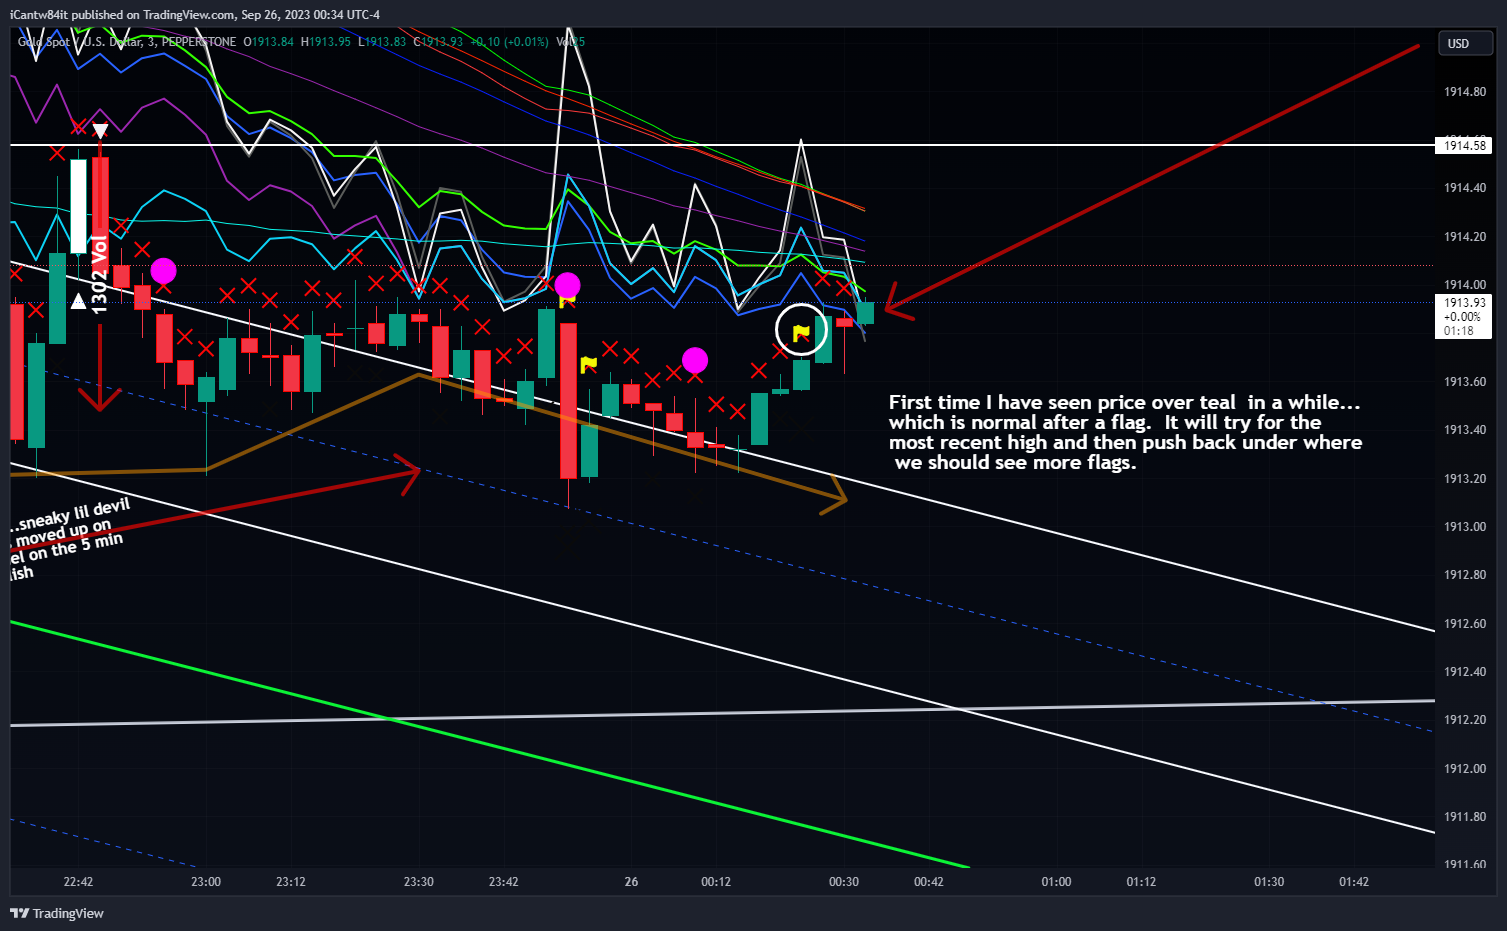
Task: Click the 00:30 time axis label
Action: (844, 882)
